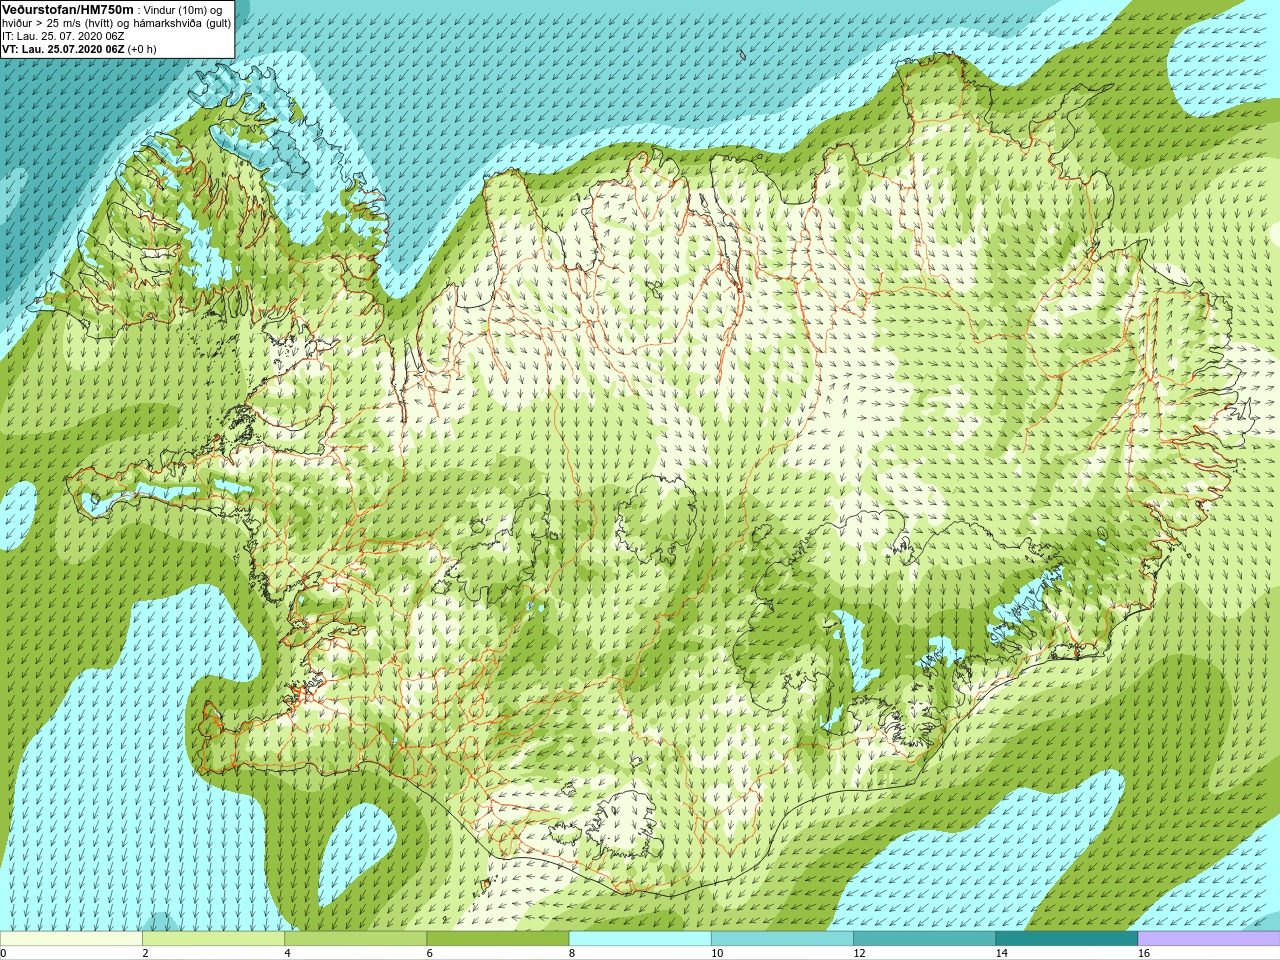Click the legend tick label '16'

click(1144, 953)
